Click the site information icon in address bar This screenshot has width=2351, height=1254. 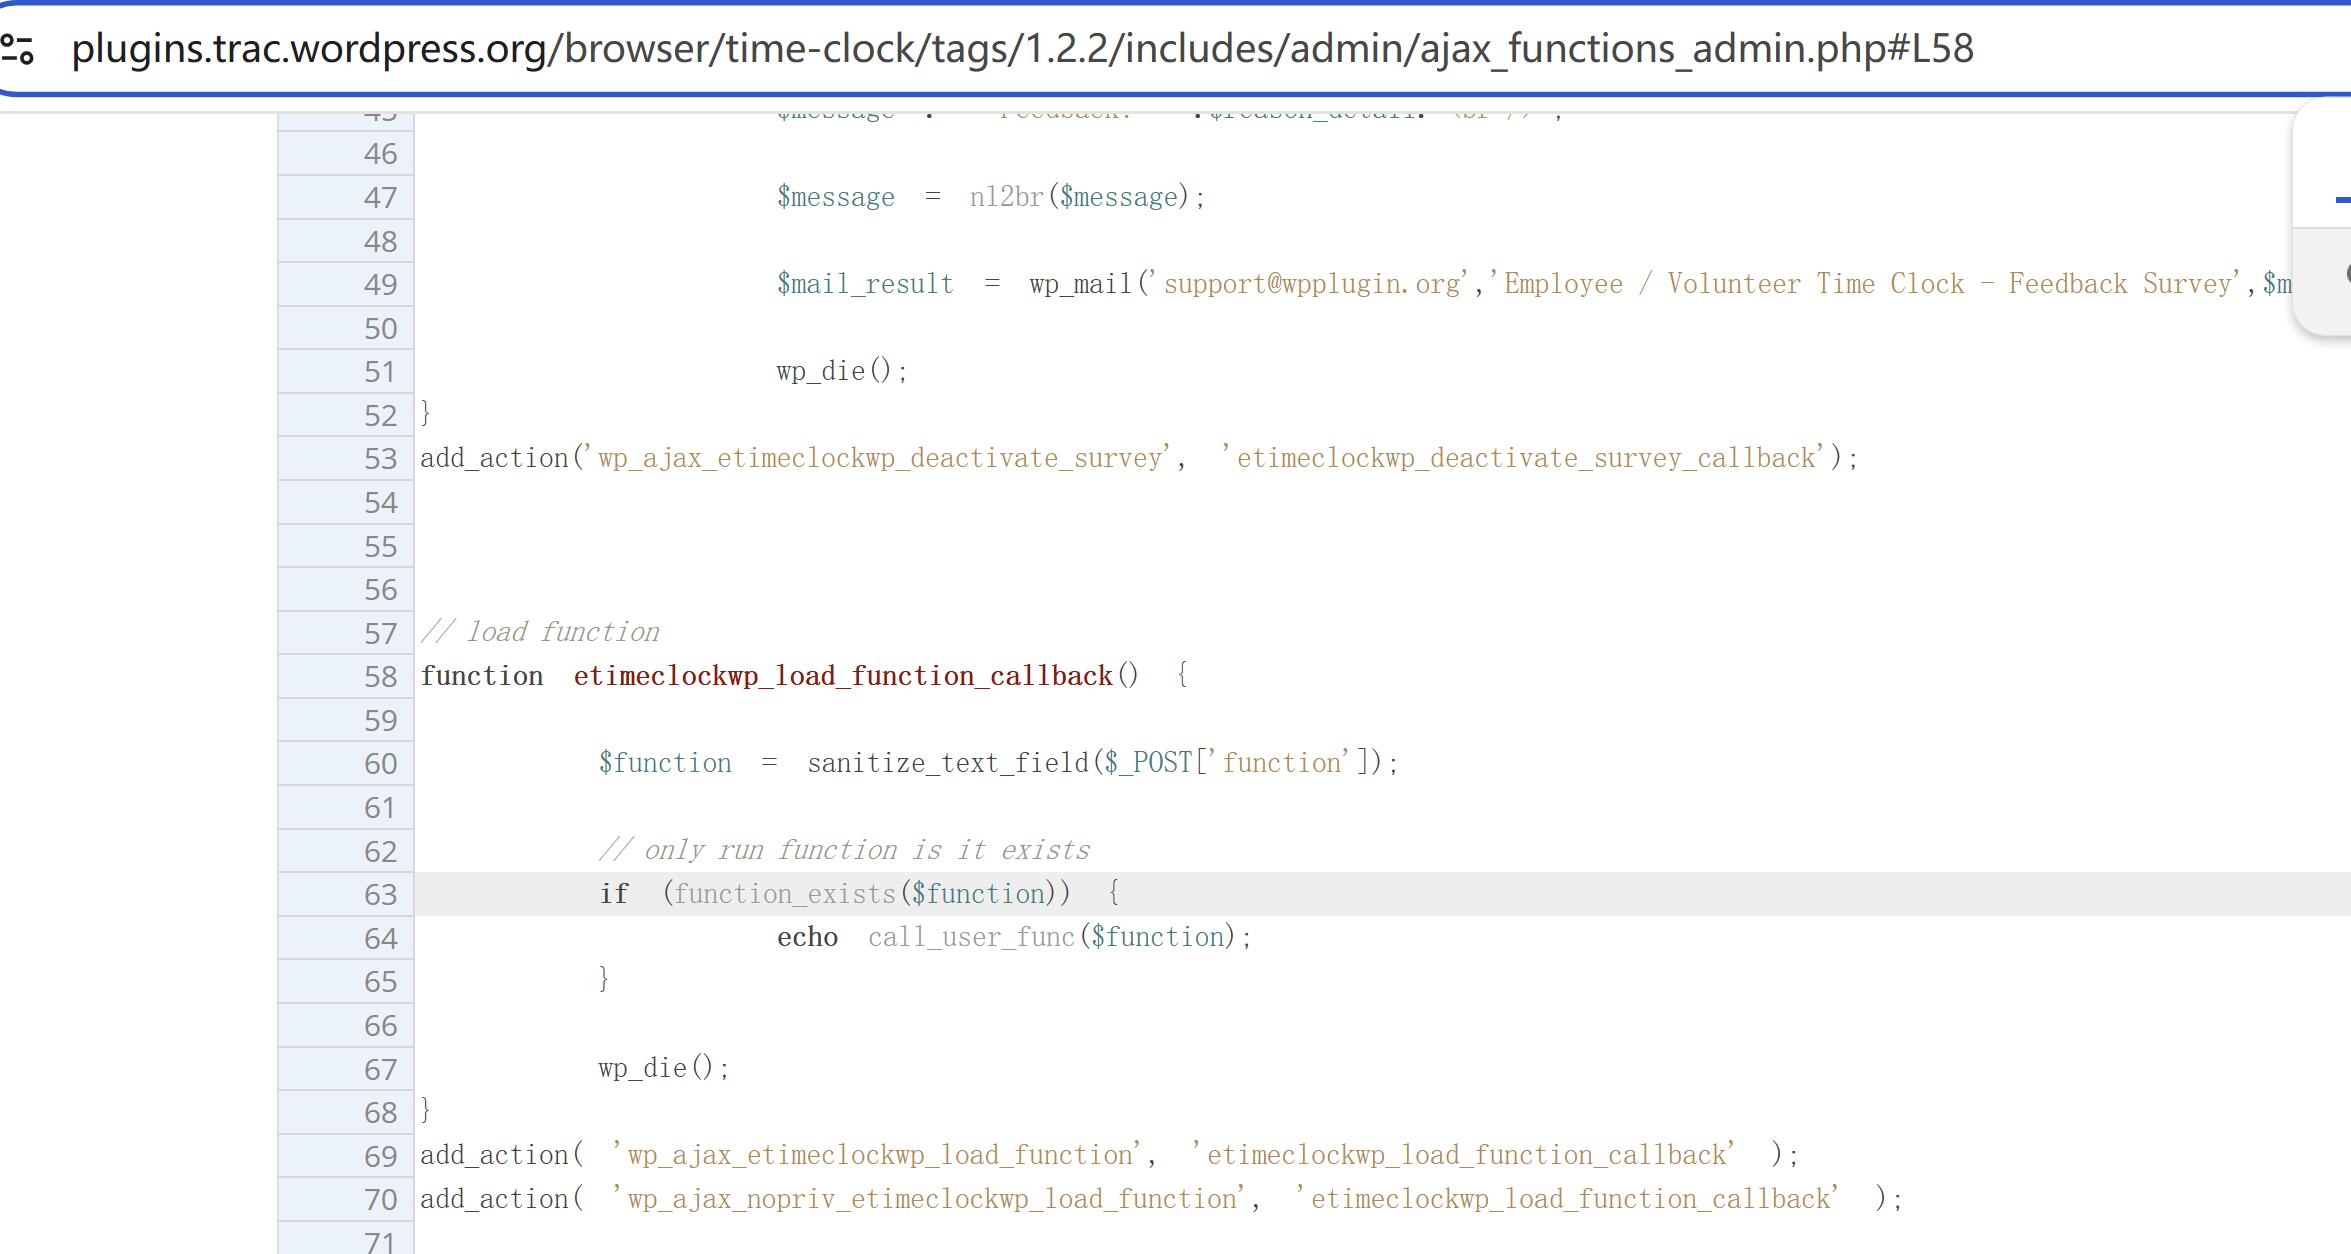click(18, 49)
